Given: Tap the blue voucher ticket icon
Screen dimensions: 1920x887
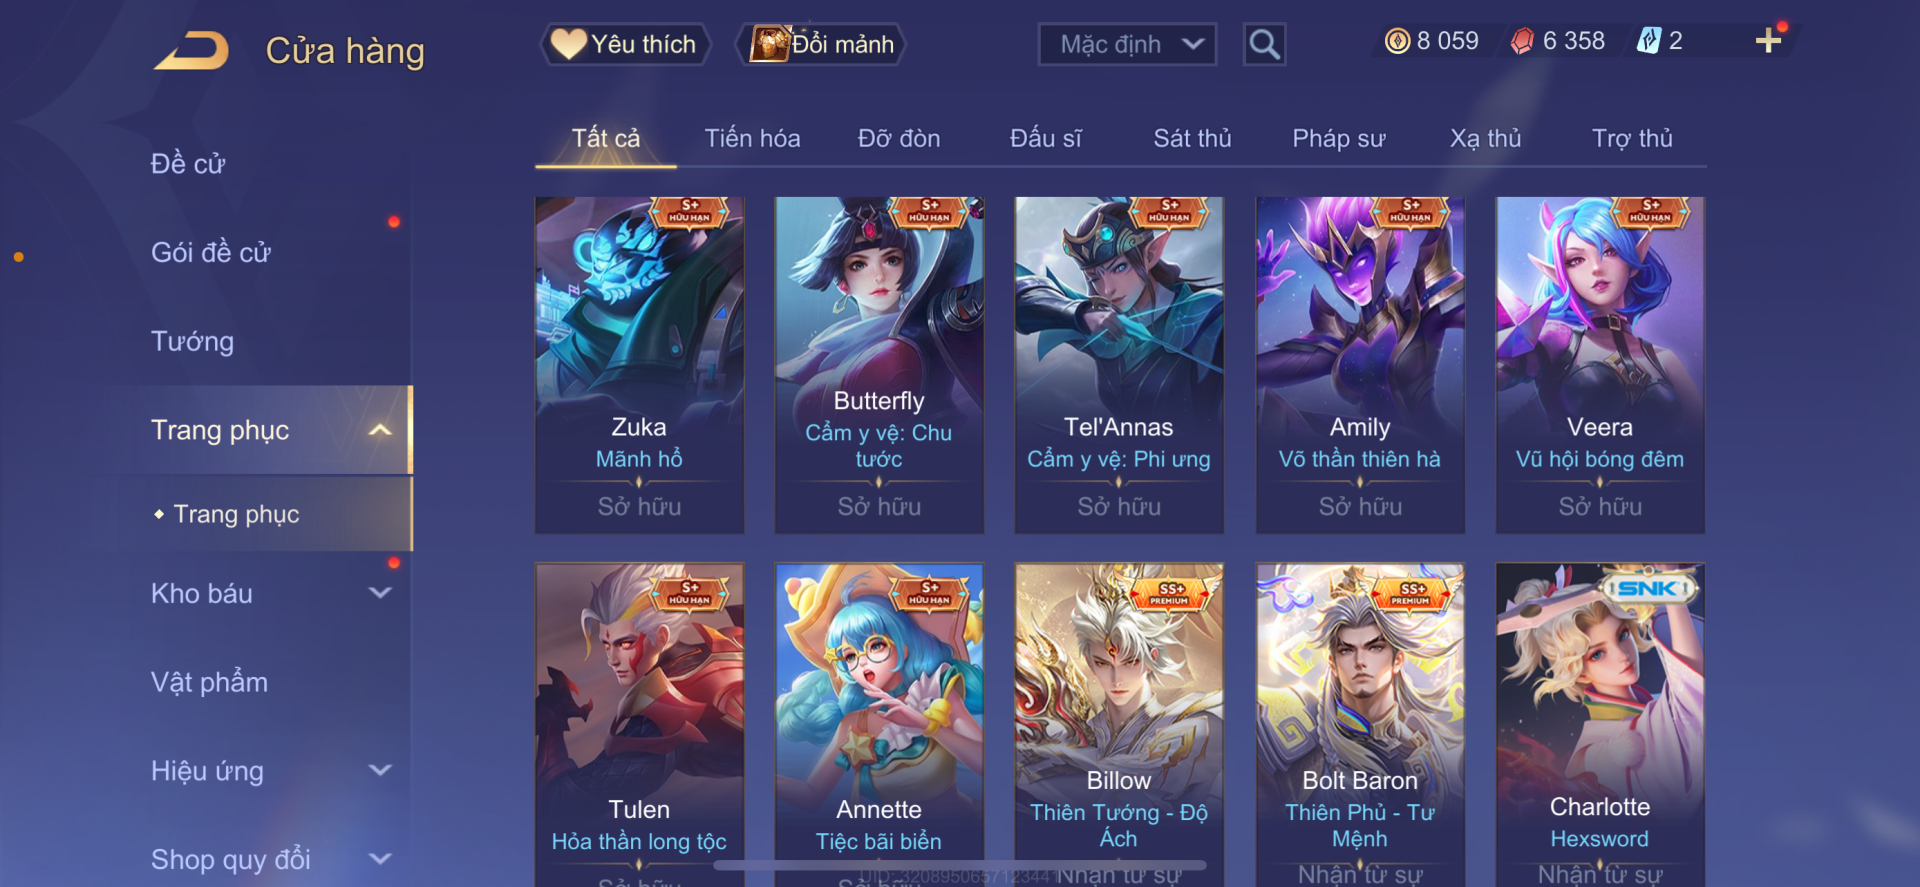Looking at the screenshot, I should pyautogui.click(x=1649, y=40).
